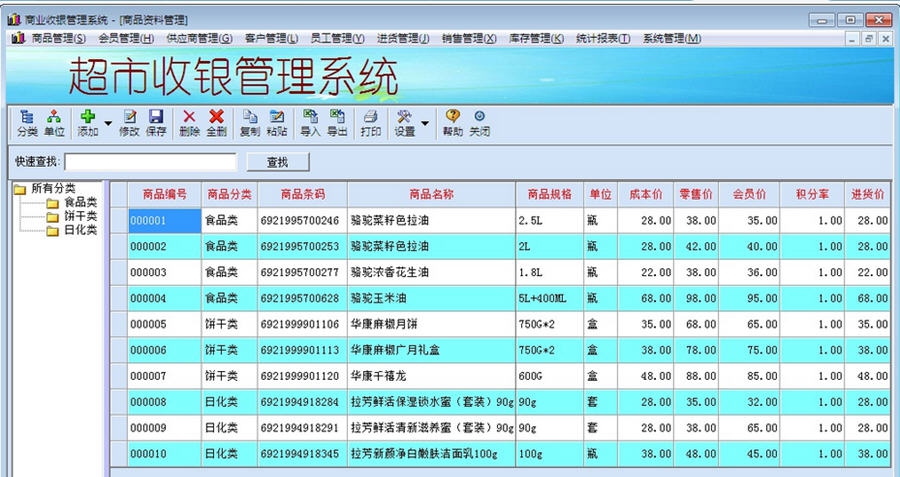The image size is (900, 477).
Task: Open the 供应商管理(G) menu
Action: click(199, 38)
